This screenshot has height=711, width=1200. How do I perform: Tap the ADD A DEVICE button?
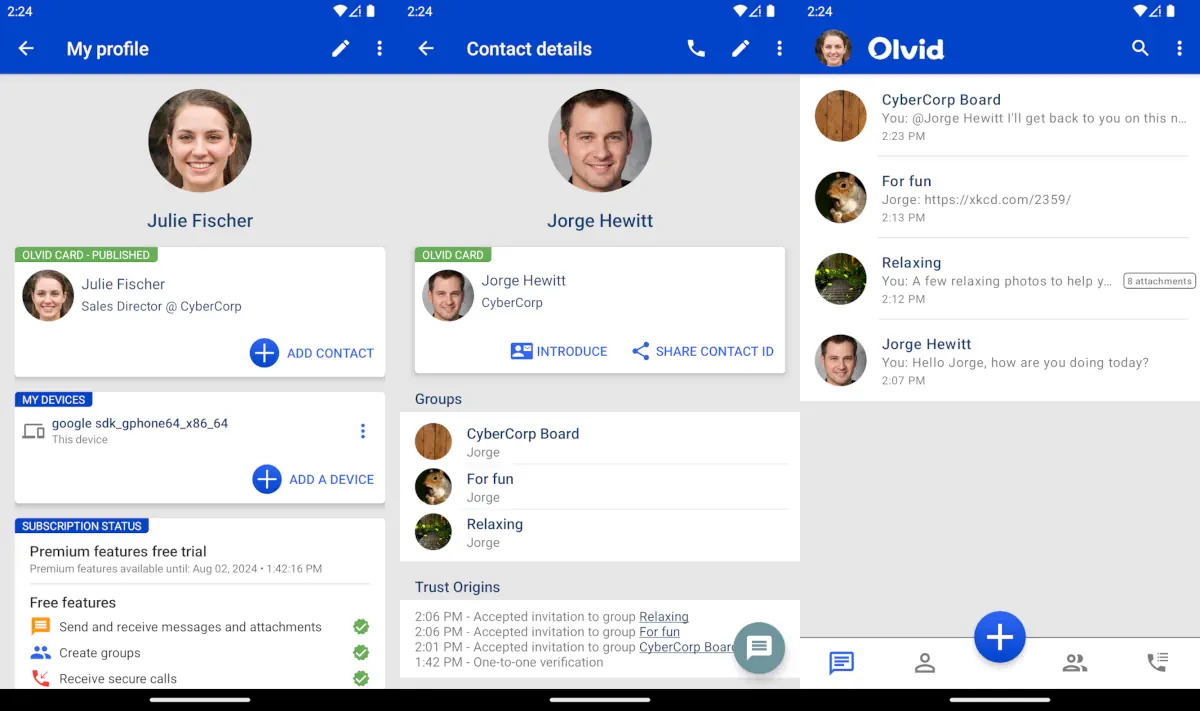tap(314, 479)
